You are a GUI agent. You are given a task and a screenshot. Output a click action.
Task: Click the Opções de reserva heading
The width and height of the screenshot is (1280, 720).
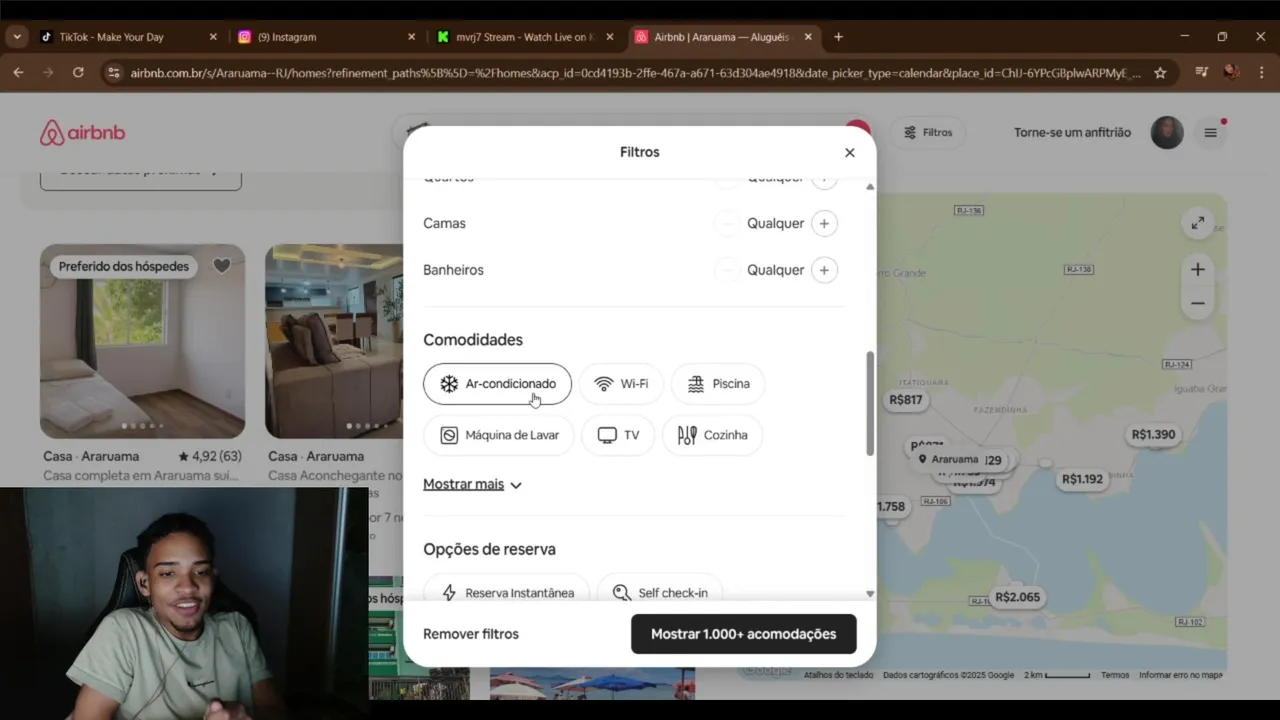489,549
